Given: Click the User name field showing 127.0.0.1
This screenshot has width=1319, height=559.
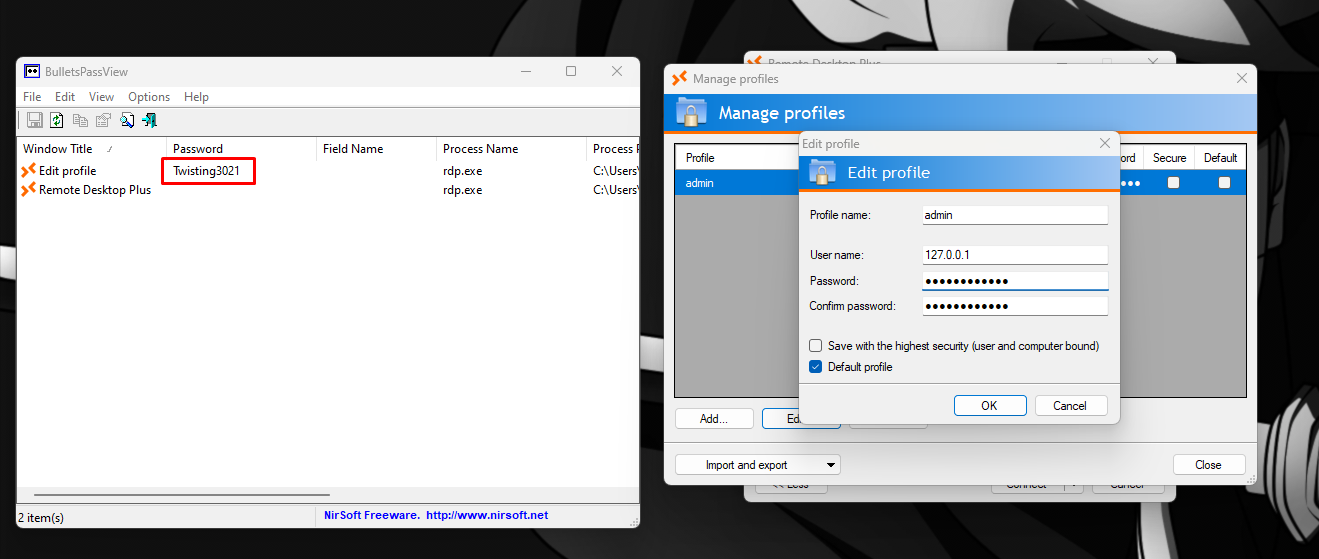Looking at the screenshot, I should (x=1014, y=255).
